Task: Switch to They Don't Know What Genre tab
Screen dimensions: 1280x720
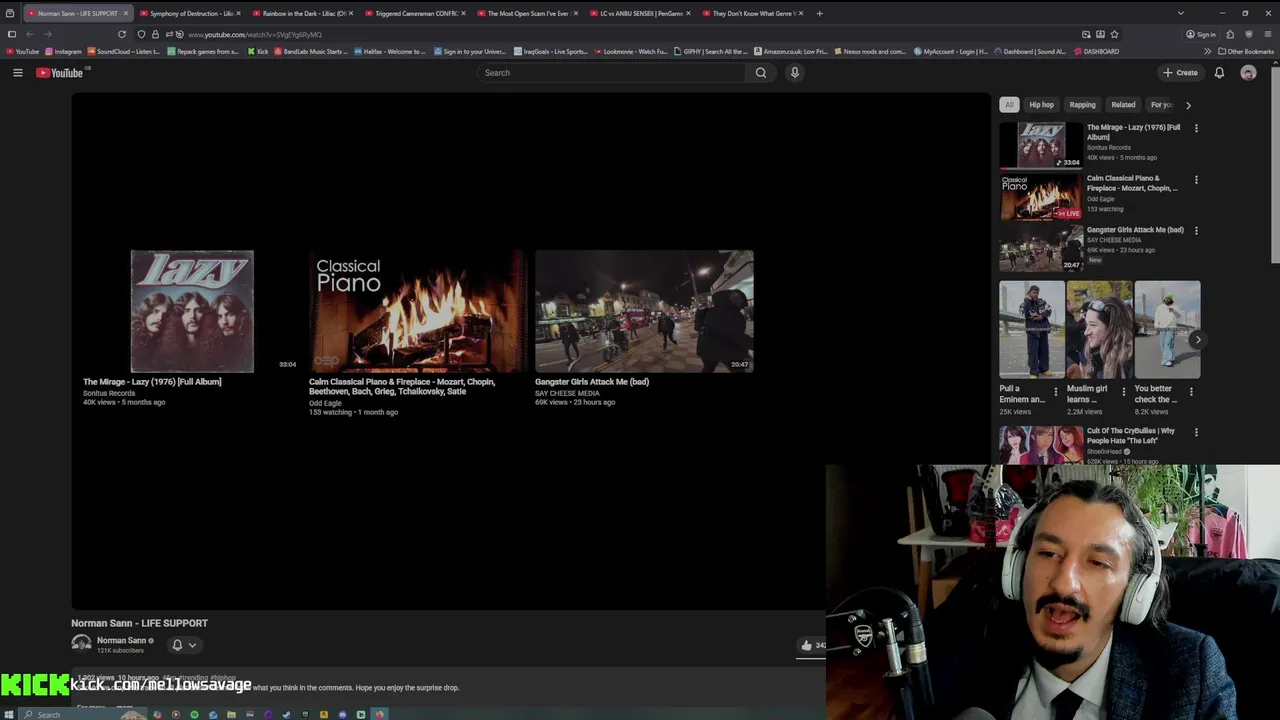Action: (752, 13)
